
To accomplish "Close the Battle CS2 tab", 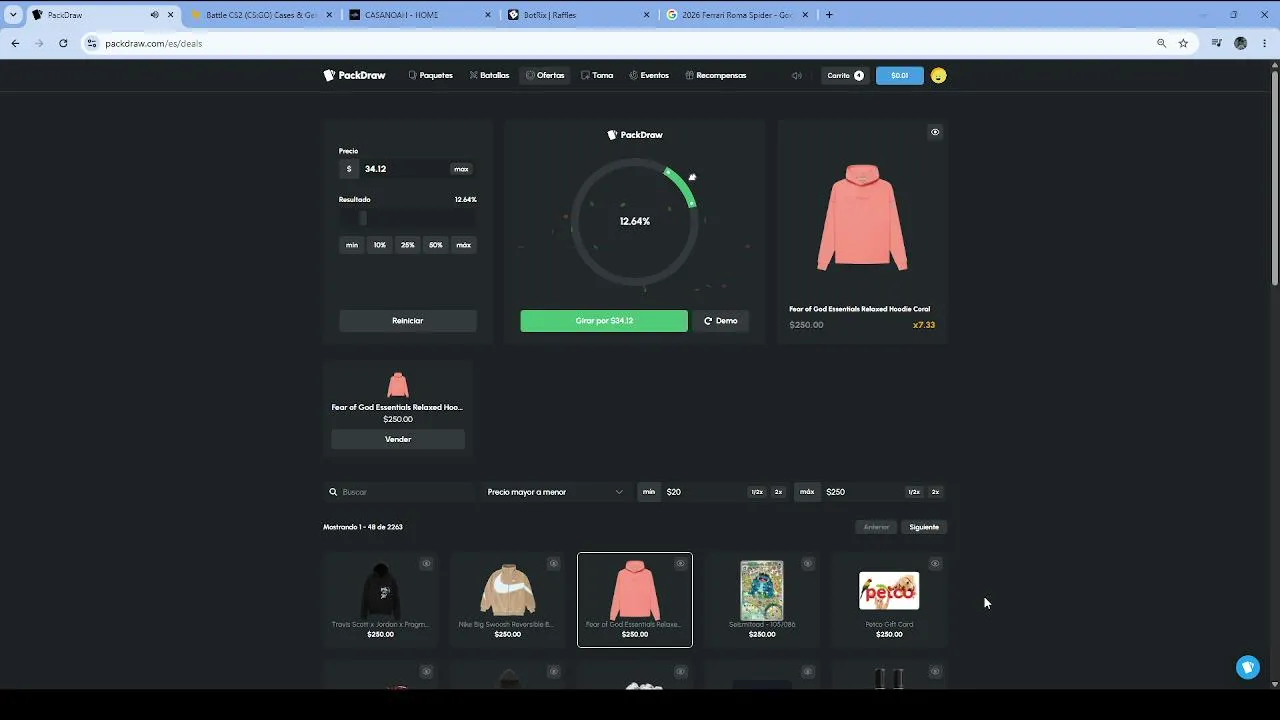I will [329, 15].
